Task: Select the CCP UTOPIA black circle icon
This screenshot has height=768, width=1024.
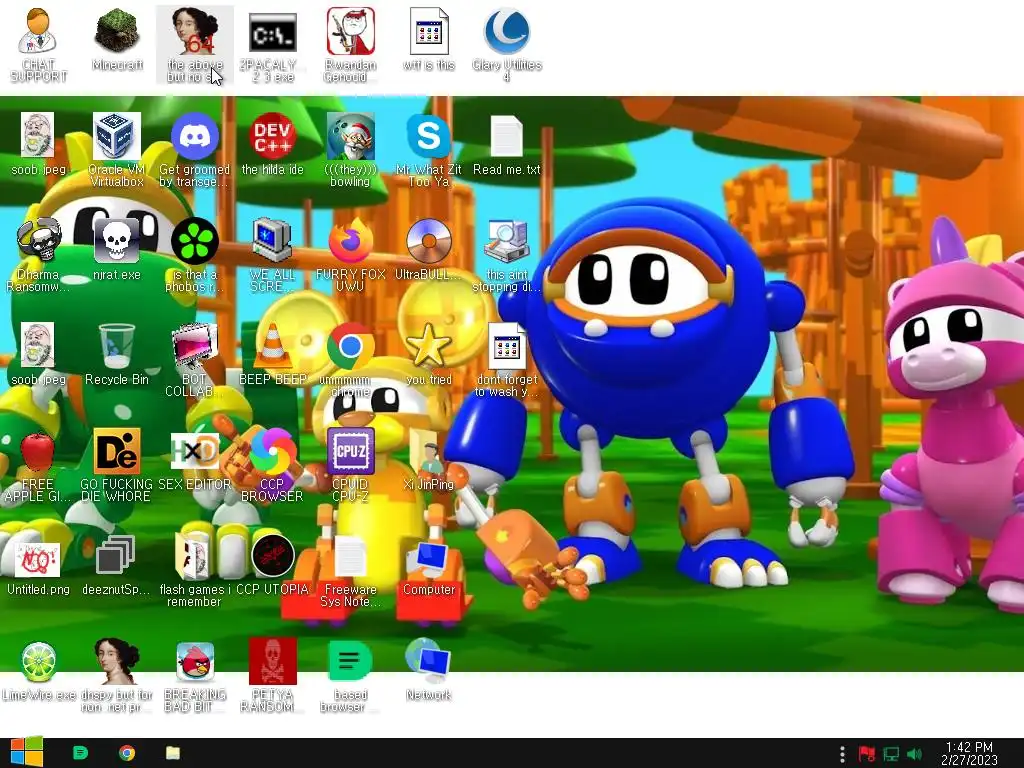Action: [273, 556]
